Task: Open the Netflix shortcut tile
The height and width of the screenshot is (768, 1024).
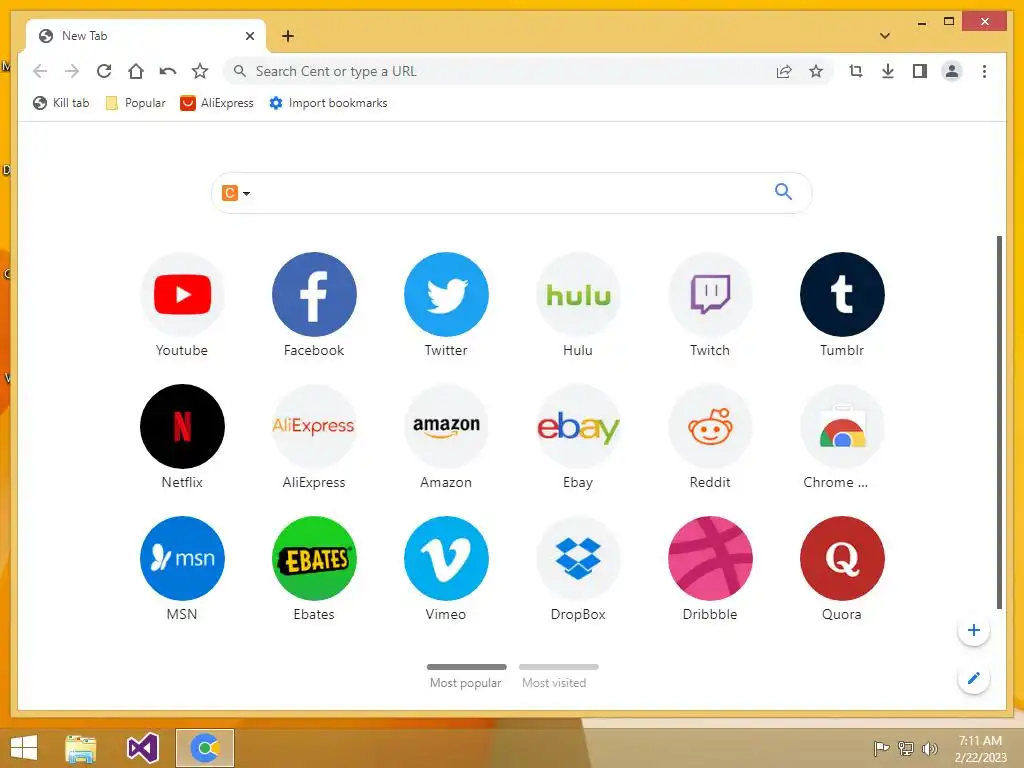Action: [182, 426]
